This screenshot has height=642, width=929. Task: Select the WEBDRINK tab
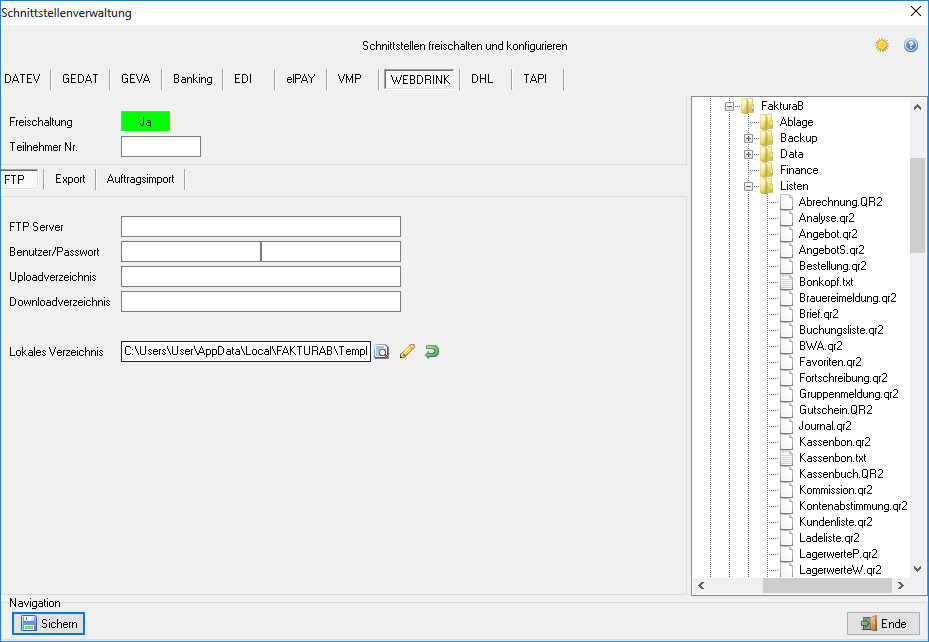(x=420, y=79)
